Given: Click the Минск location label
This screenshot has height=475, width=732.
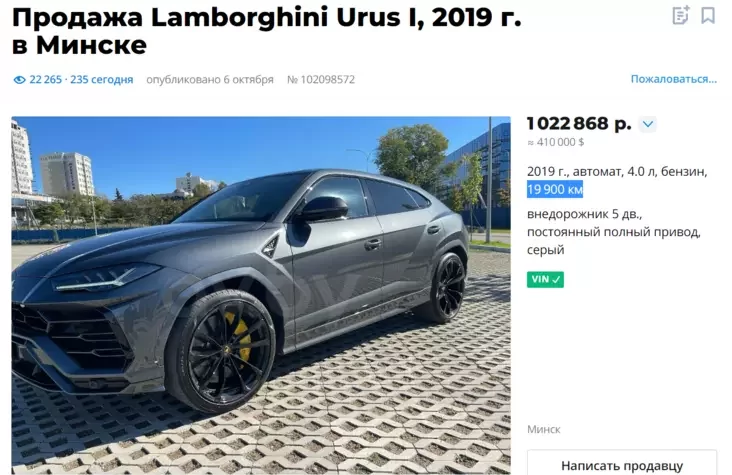Looking at the screenshot, I should tap(543, 429).
